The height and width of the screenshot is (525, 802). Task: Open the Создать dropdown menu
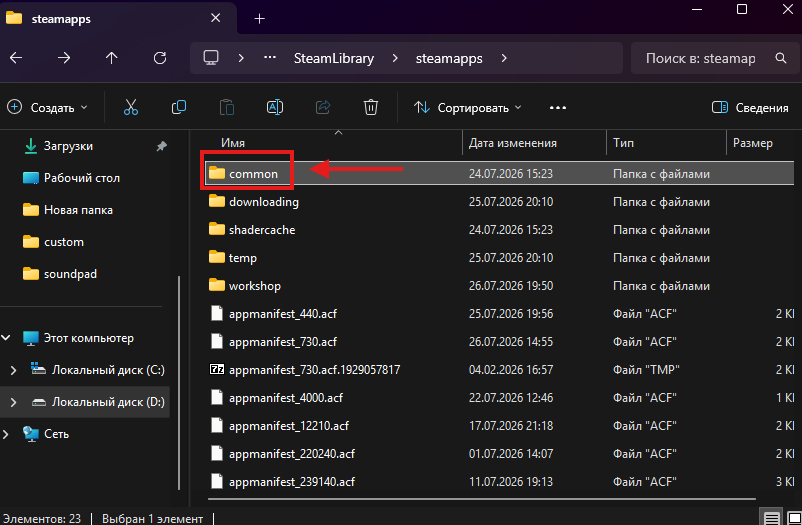tap(47, 107)
